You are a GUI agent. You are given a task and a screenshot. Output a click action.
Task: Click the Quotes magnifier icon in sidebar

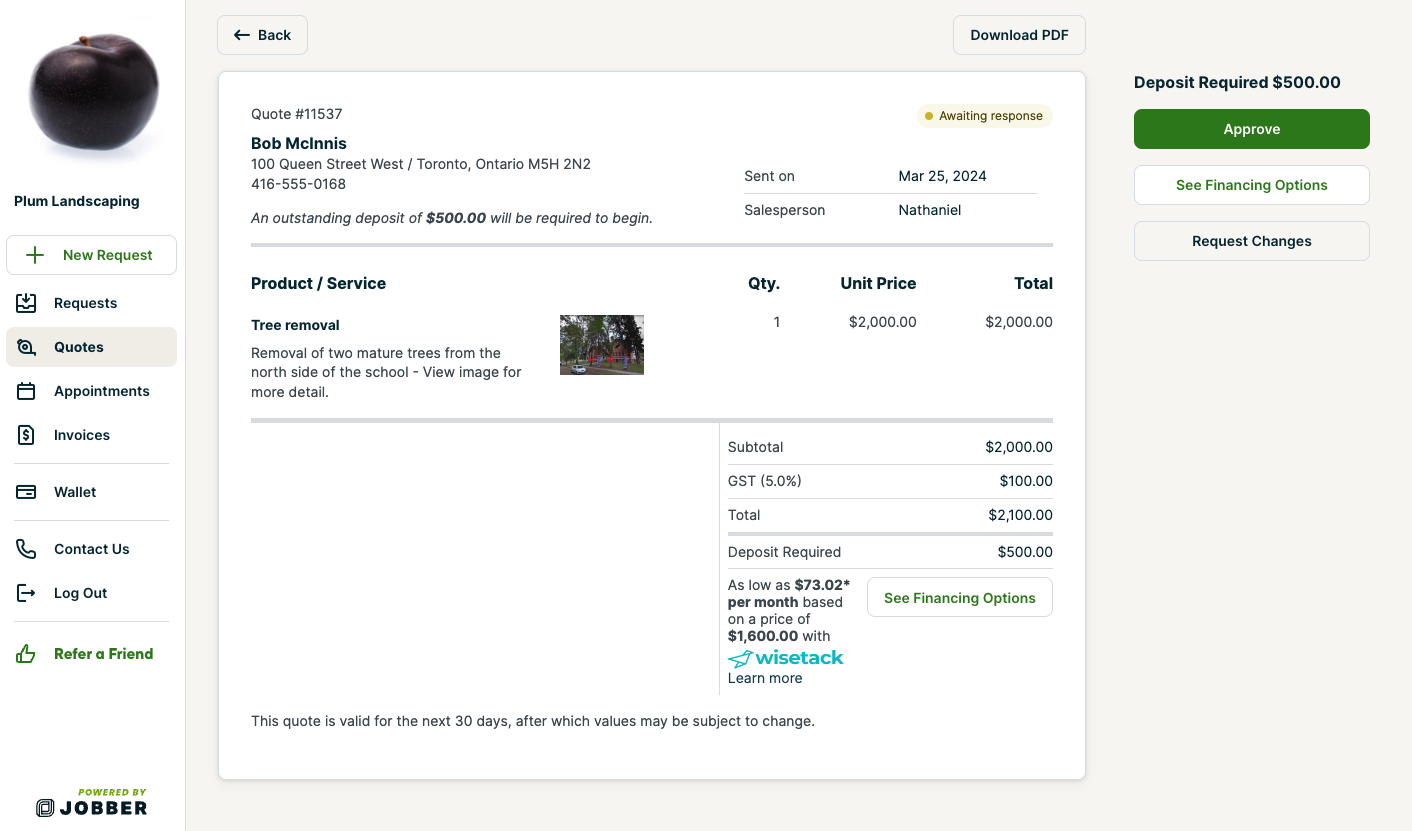27,347
